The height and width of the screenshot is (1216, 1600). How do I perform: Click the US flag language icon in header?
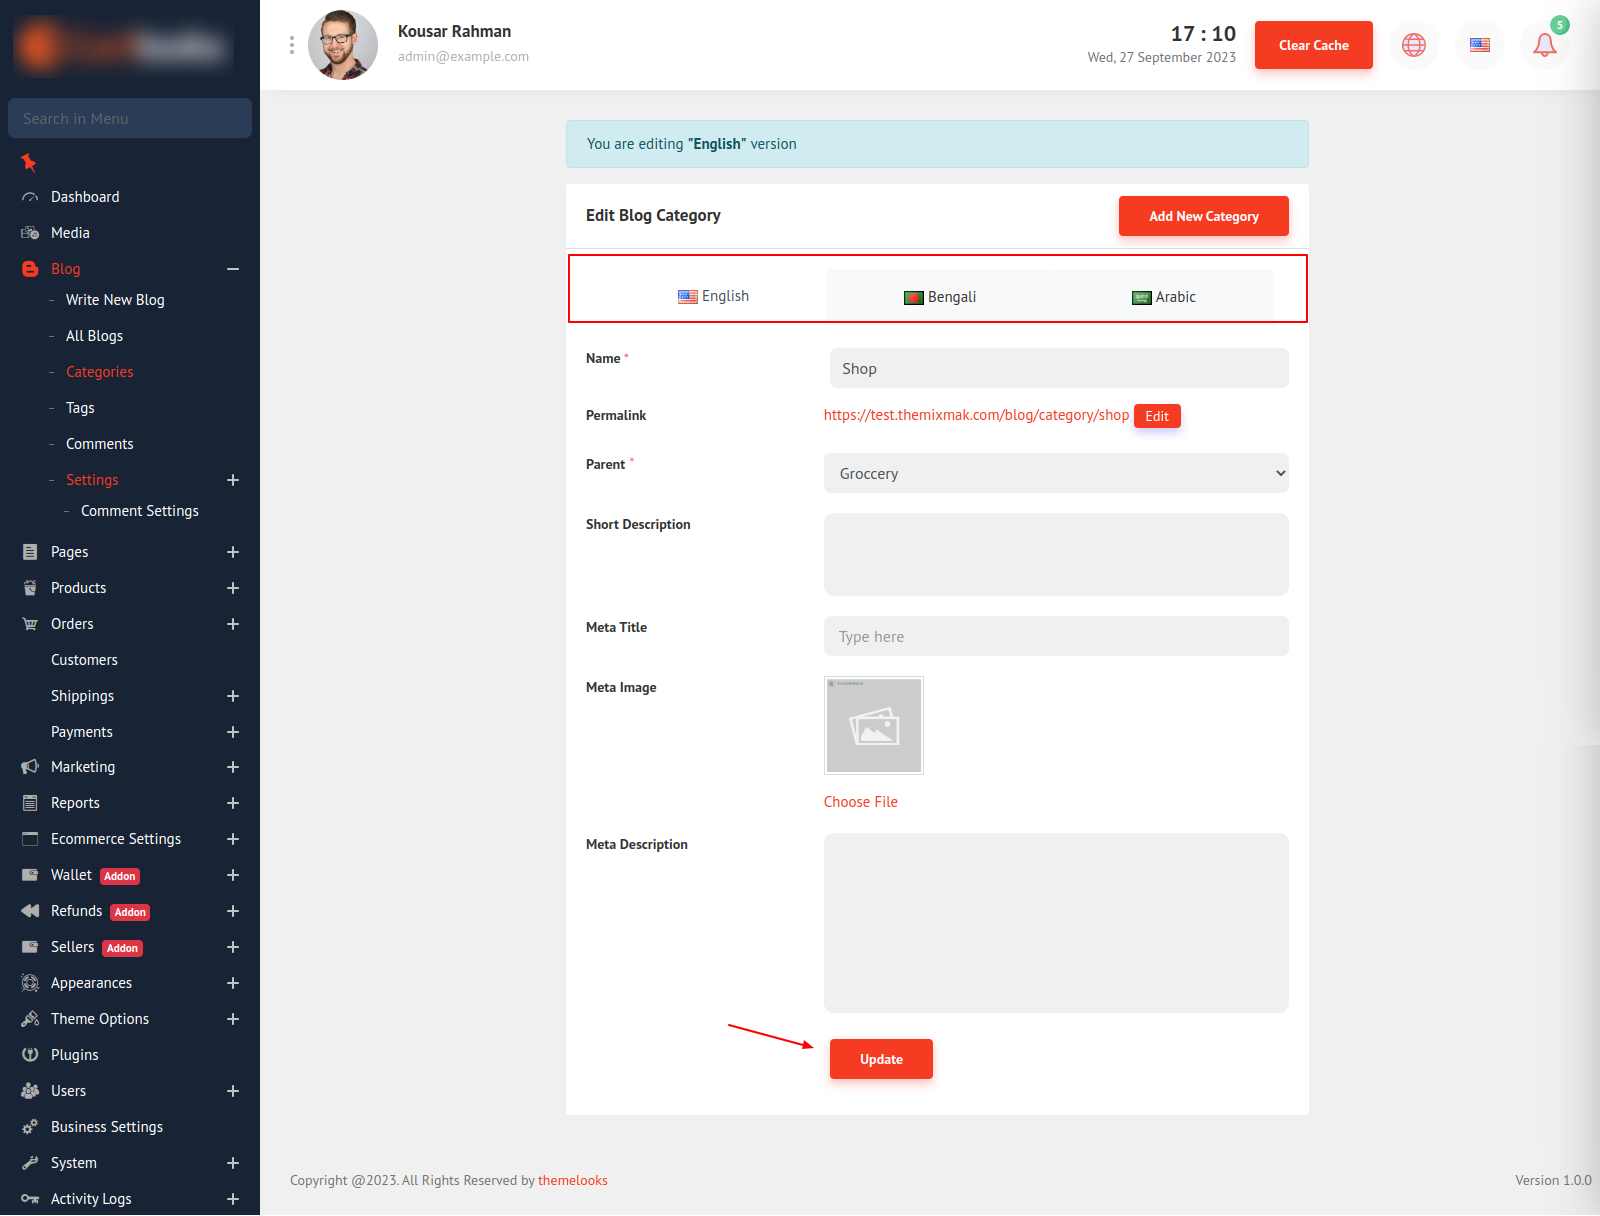1480,45
